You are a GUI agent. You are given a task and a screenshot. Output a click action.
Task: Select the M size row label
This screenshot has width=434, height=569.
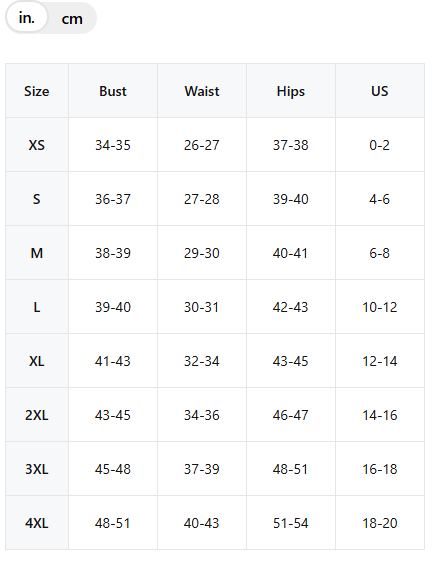(x=37, y=253)
